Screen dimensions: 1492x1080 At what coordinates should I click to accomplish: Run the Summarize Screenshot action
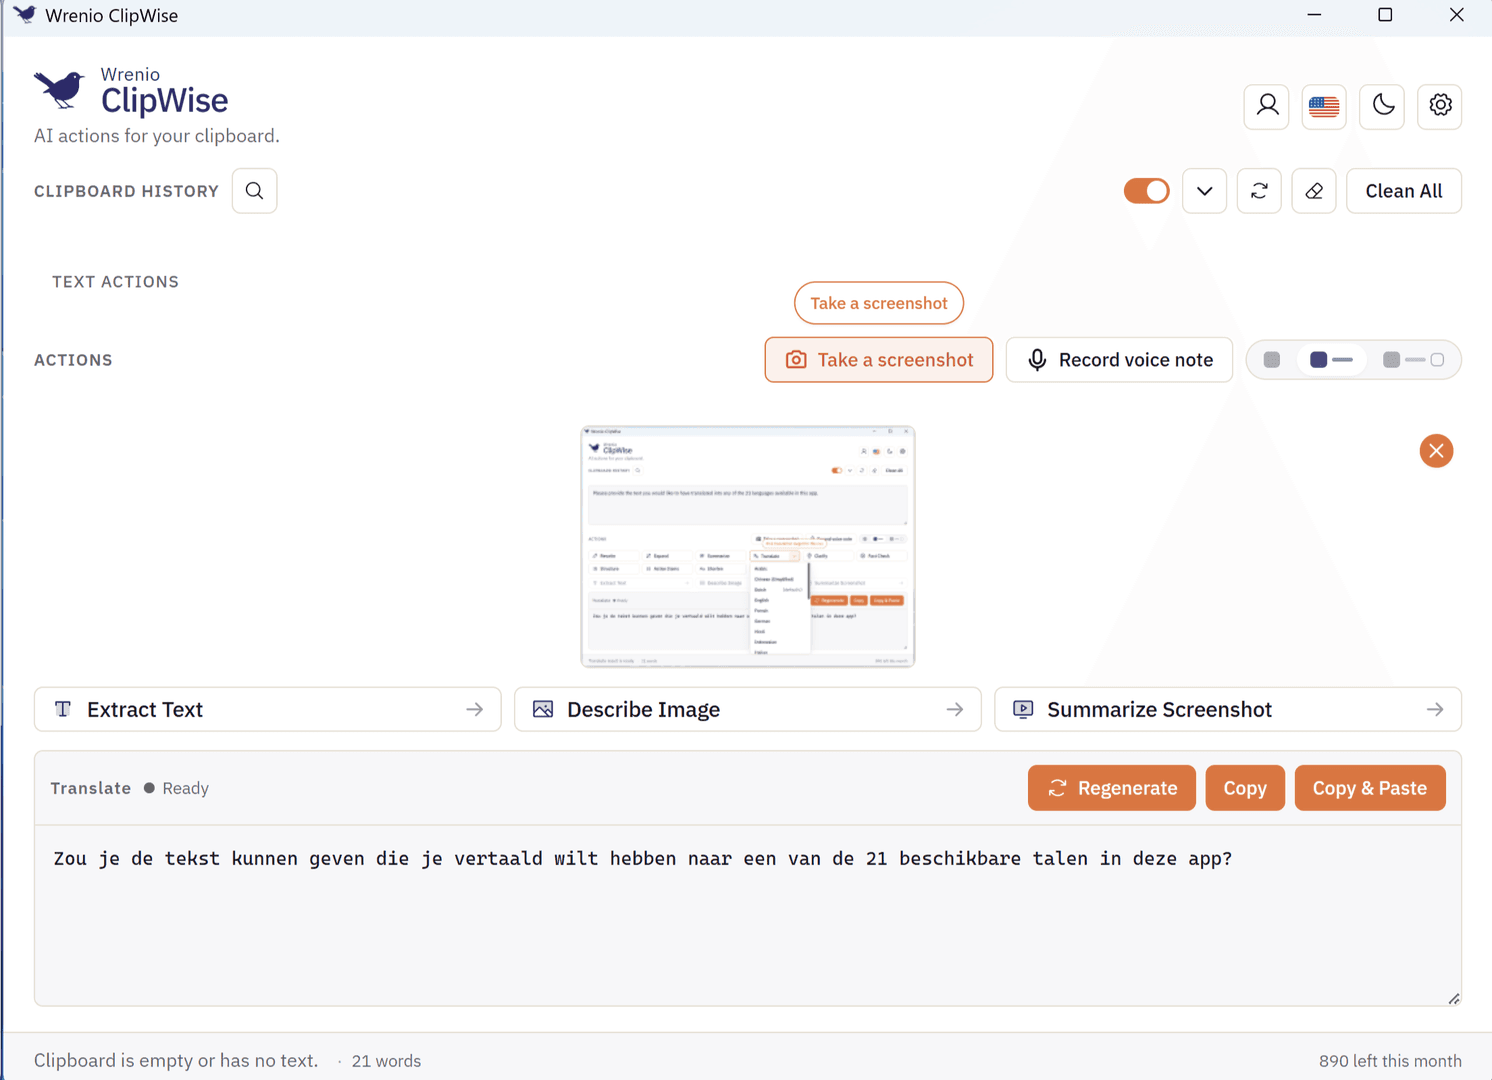pos(1228,710)
